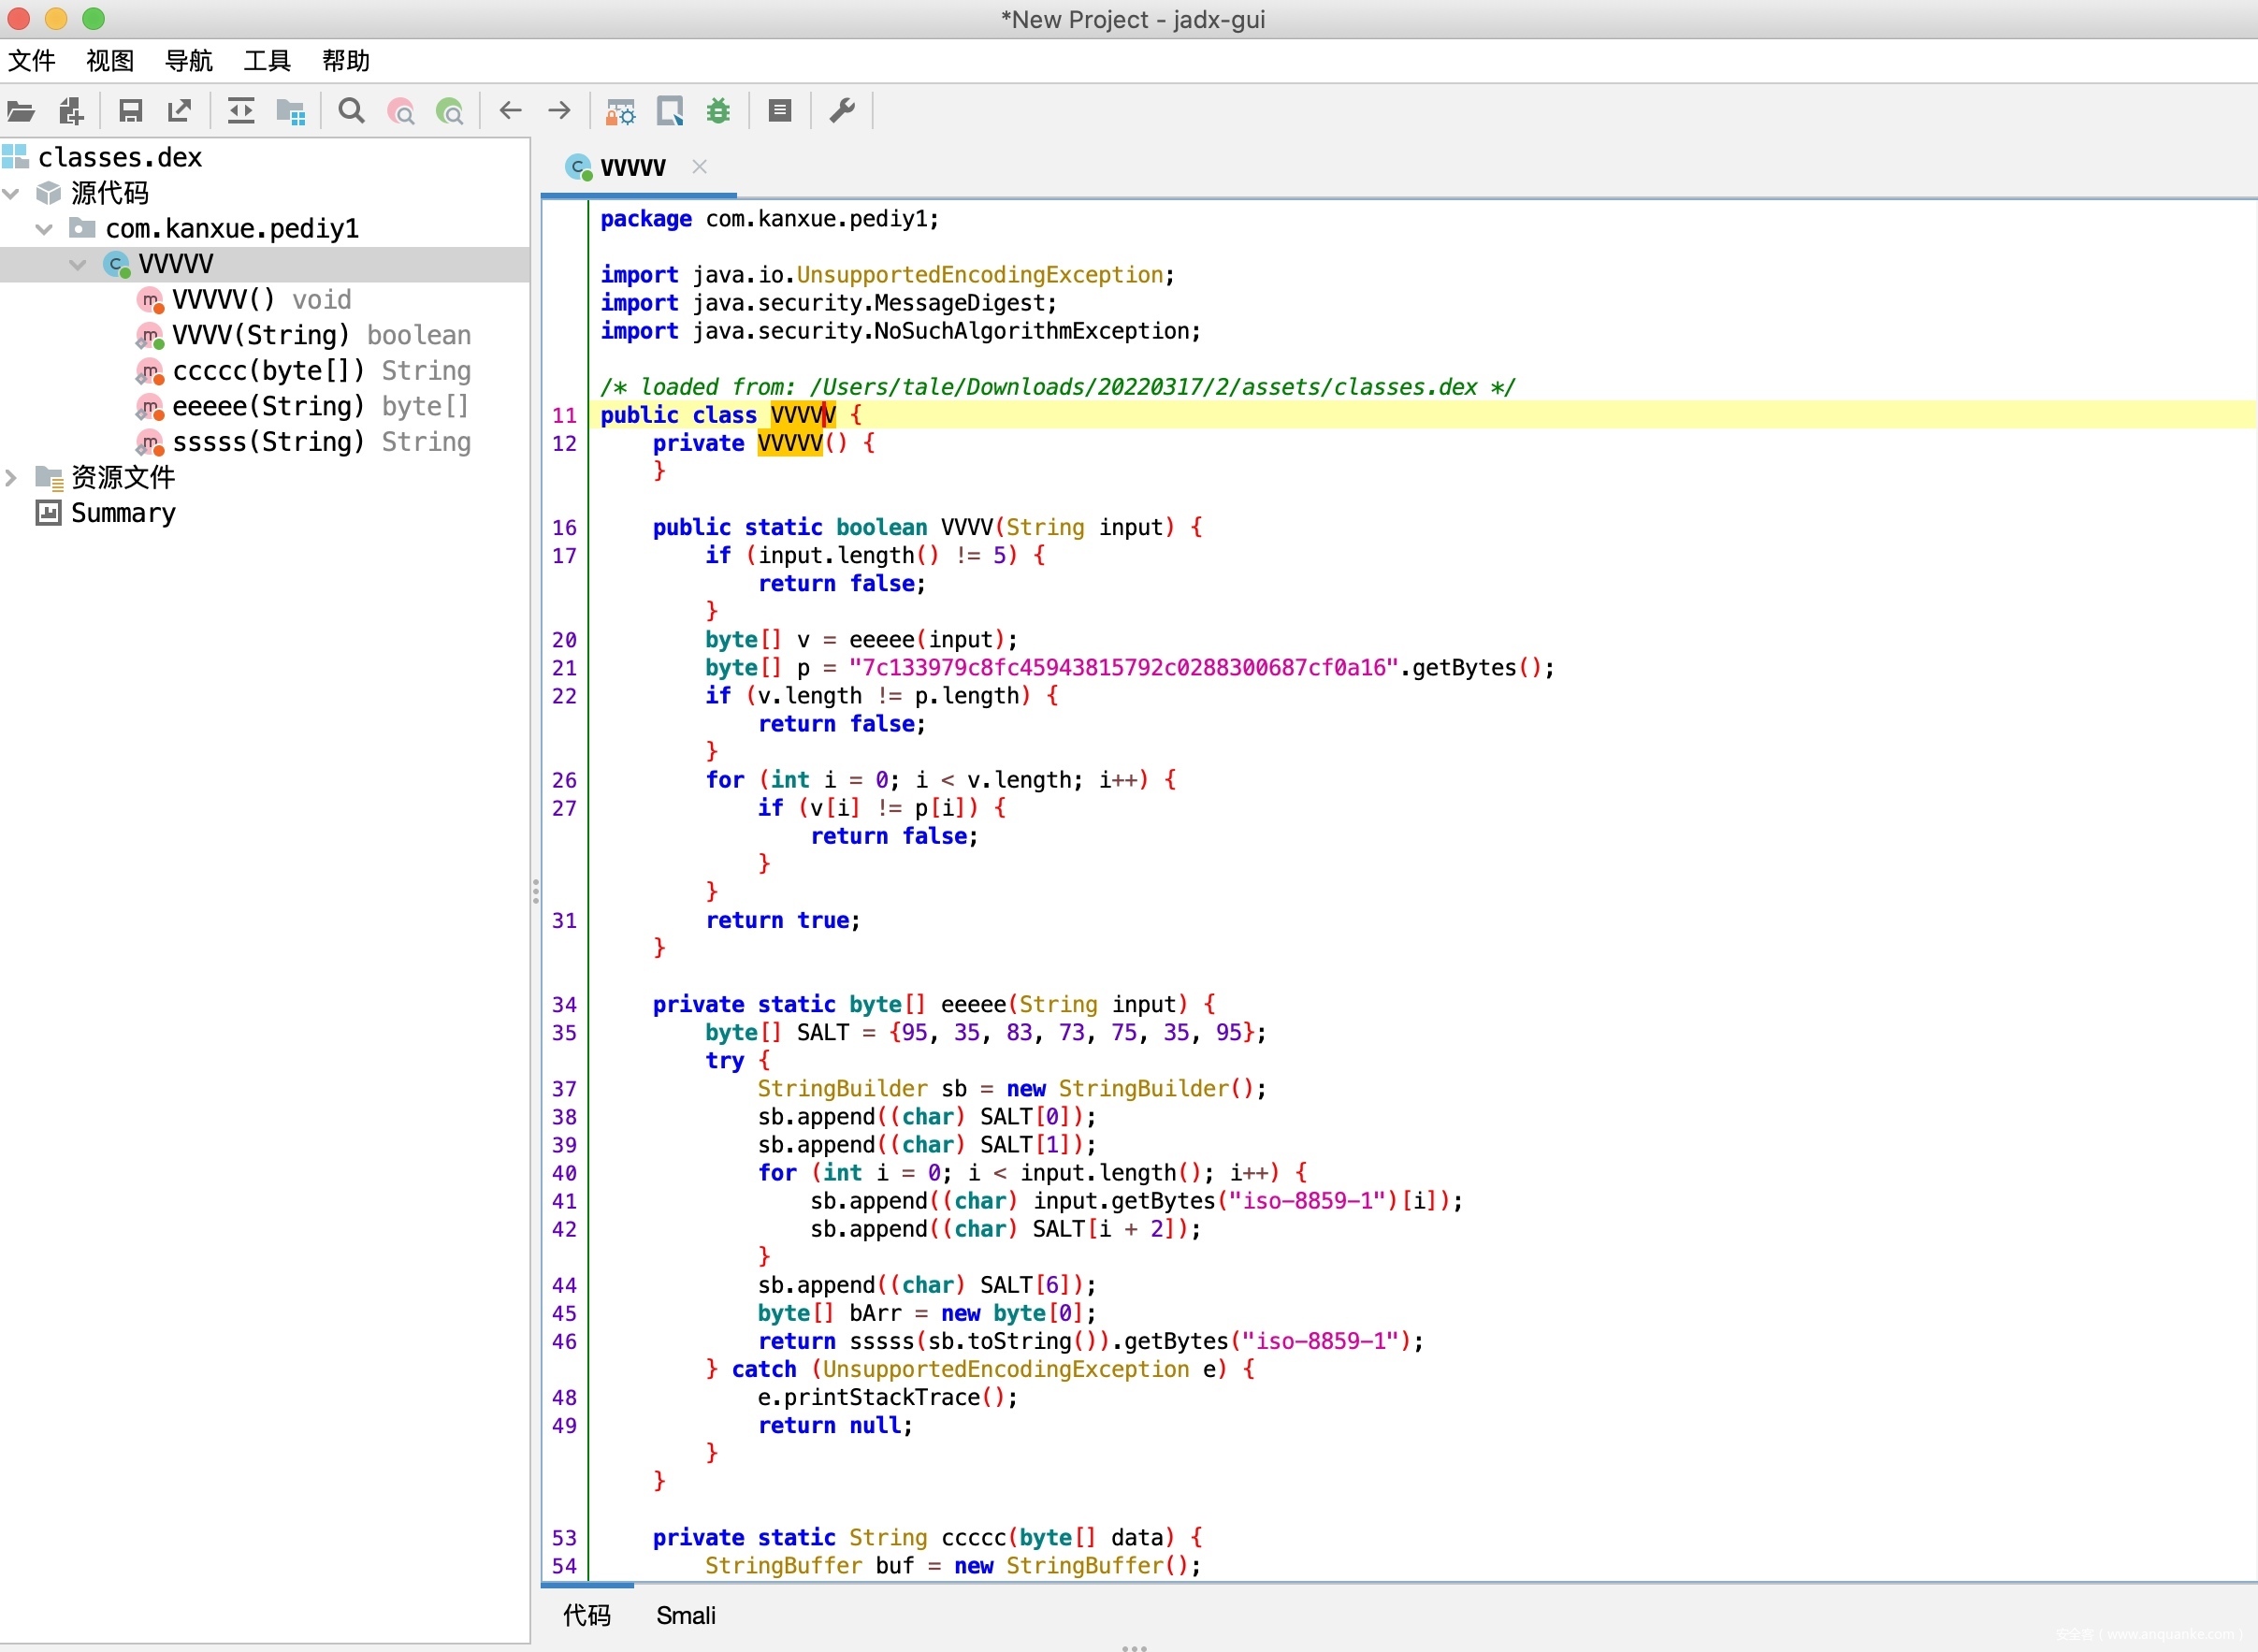Click the add files toolbar icon
Screen dimensions: 2258x1652
[x=71, y=111]
